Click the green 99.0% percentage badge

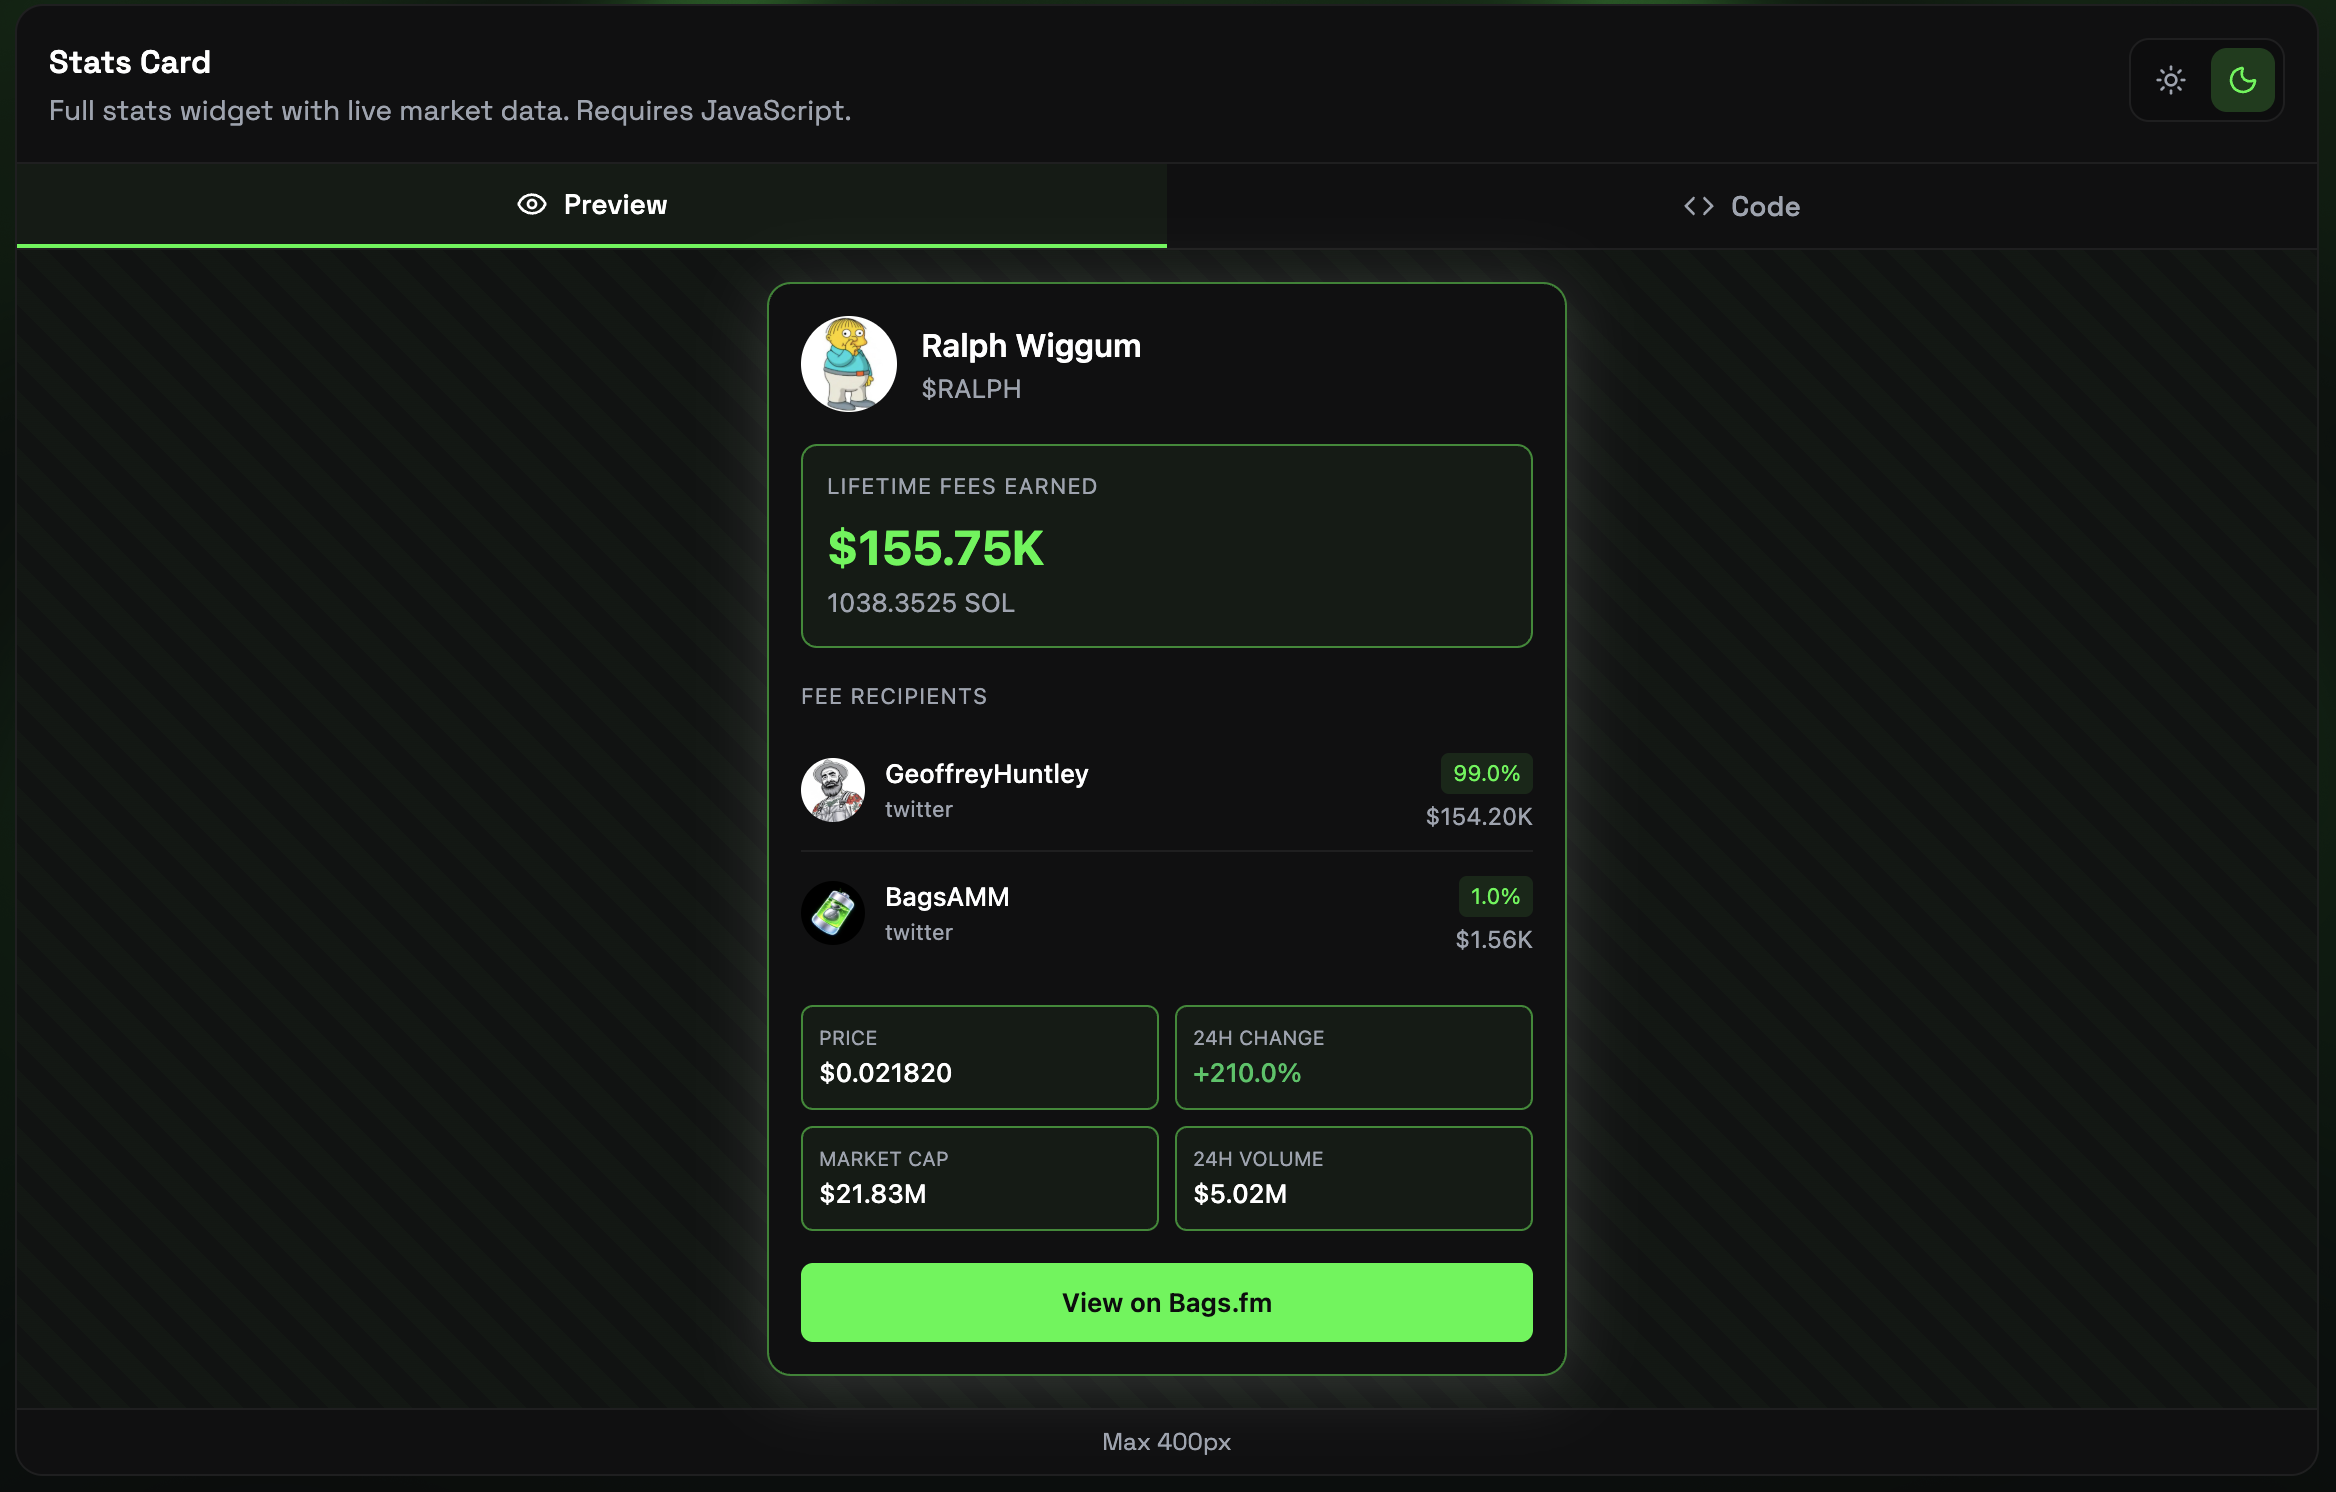[x=1487, y=773]
